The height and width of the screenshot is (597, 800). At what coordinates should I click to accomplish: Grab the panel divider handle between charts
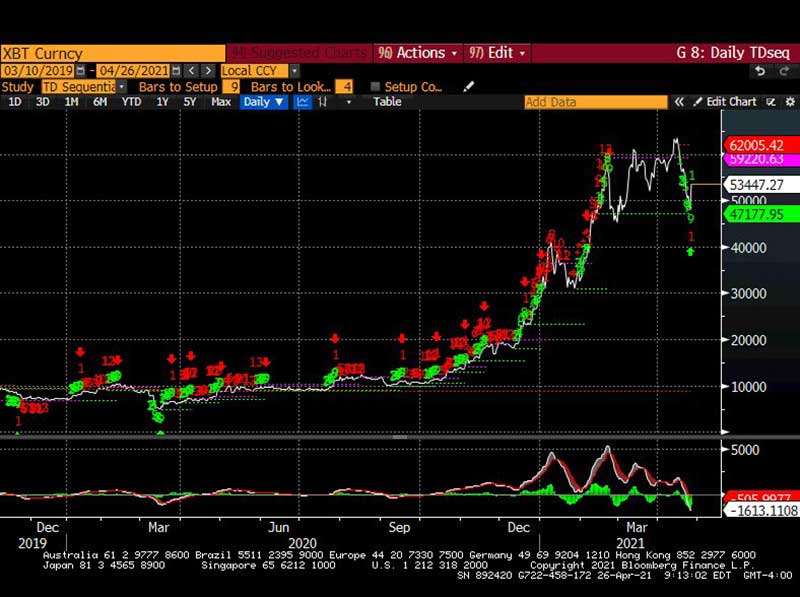point(399,437)
